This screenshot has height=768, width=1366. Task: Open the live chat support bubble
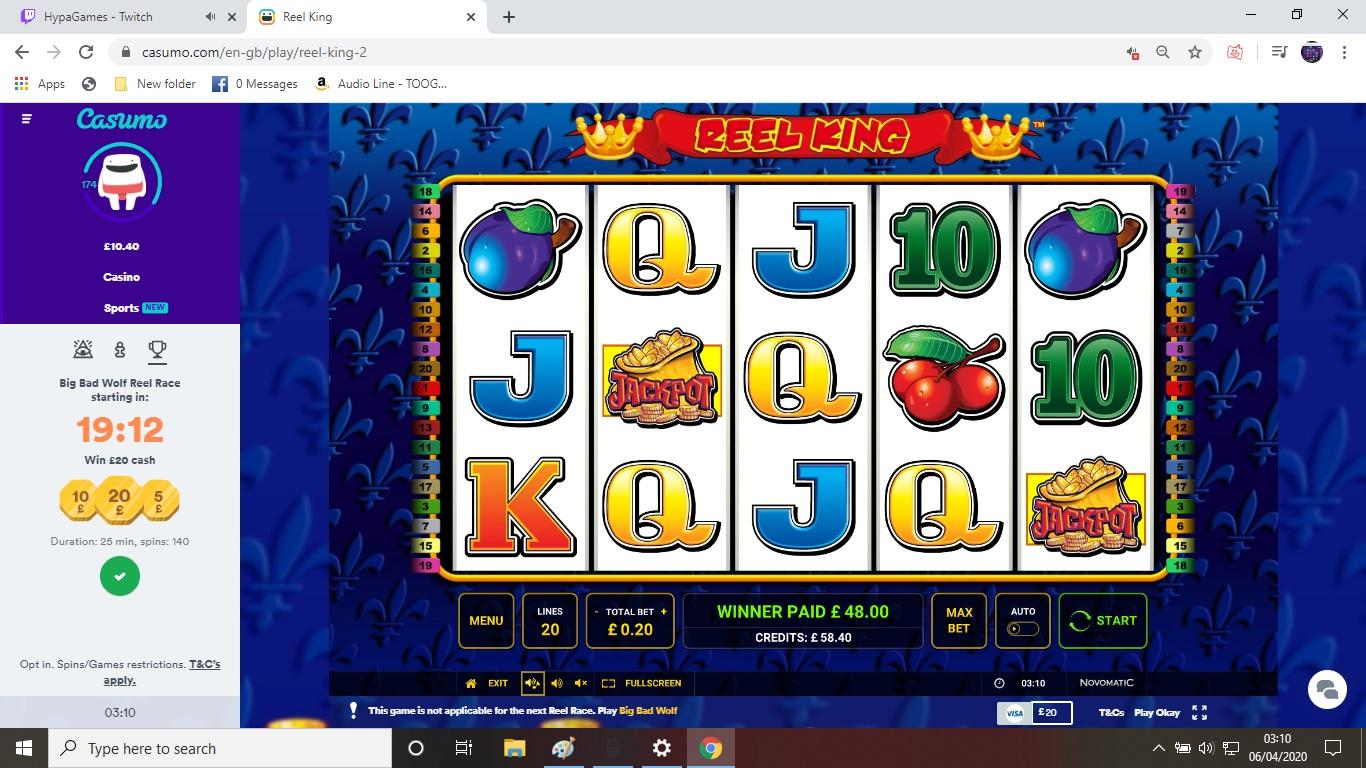click(1327, 689)
